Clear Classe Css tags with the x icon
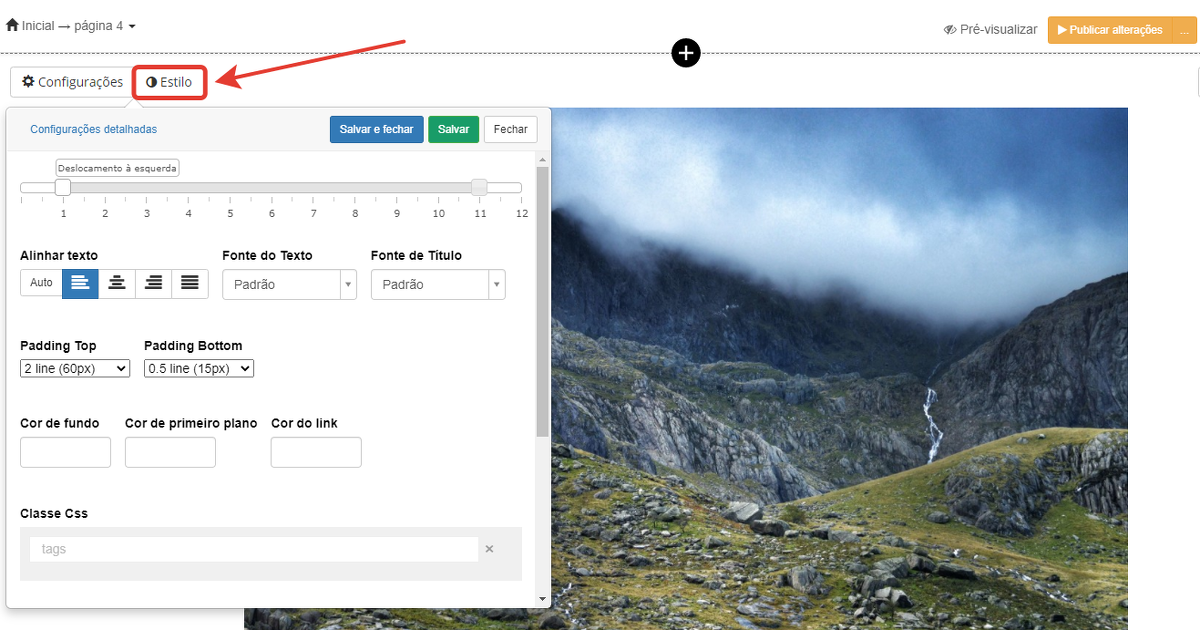Image resolution: width=1200 pixels, height=630 pixels. pos(489,549)
